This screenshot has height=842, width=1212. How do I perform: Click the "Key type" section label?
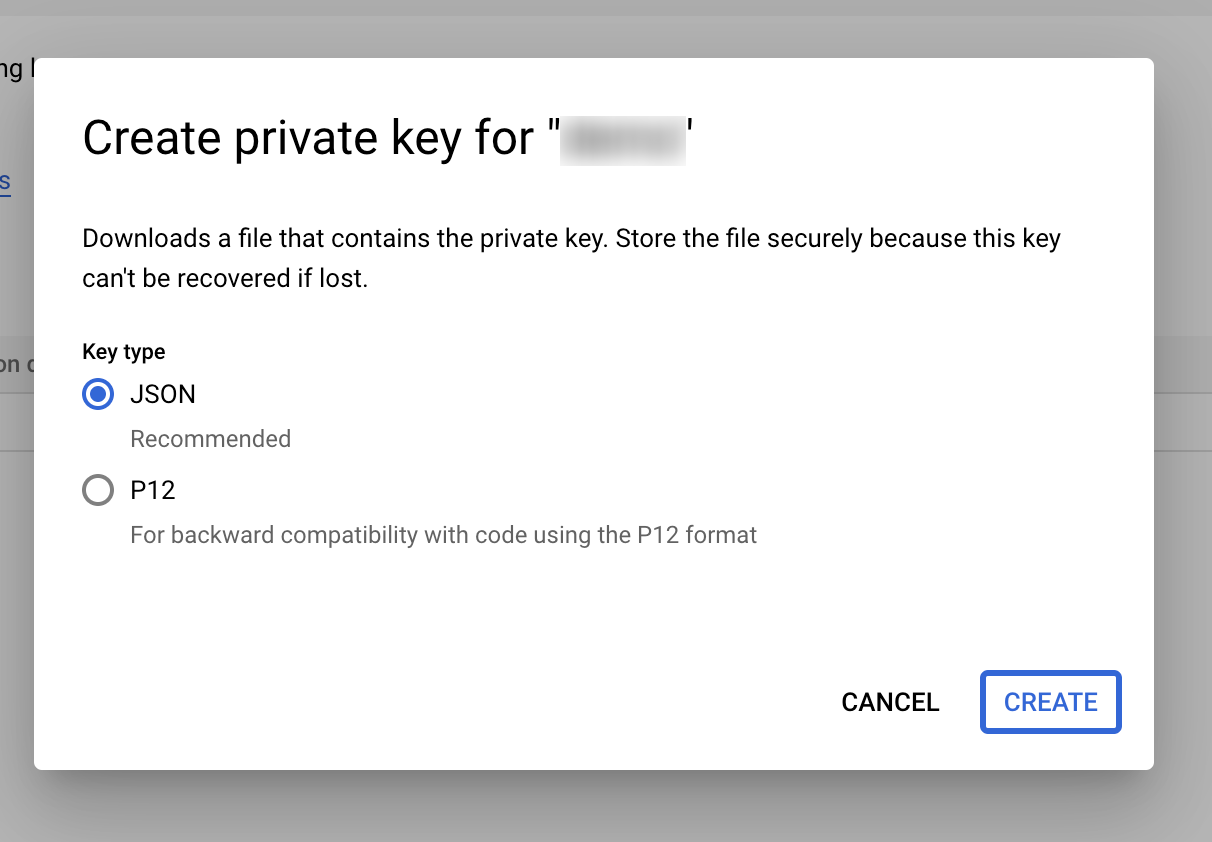tap(124, 352)
